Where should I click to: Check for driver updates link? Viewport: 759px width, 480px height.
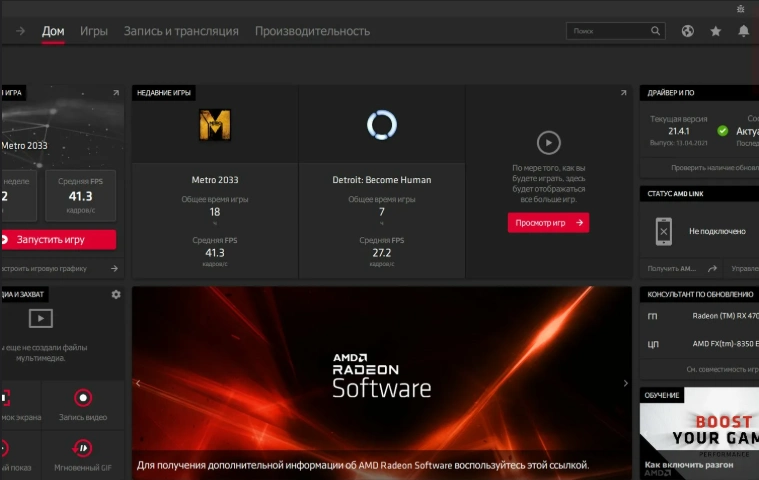point(714,167)
